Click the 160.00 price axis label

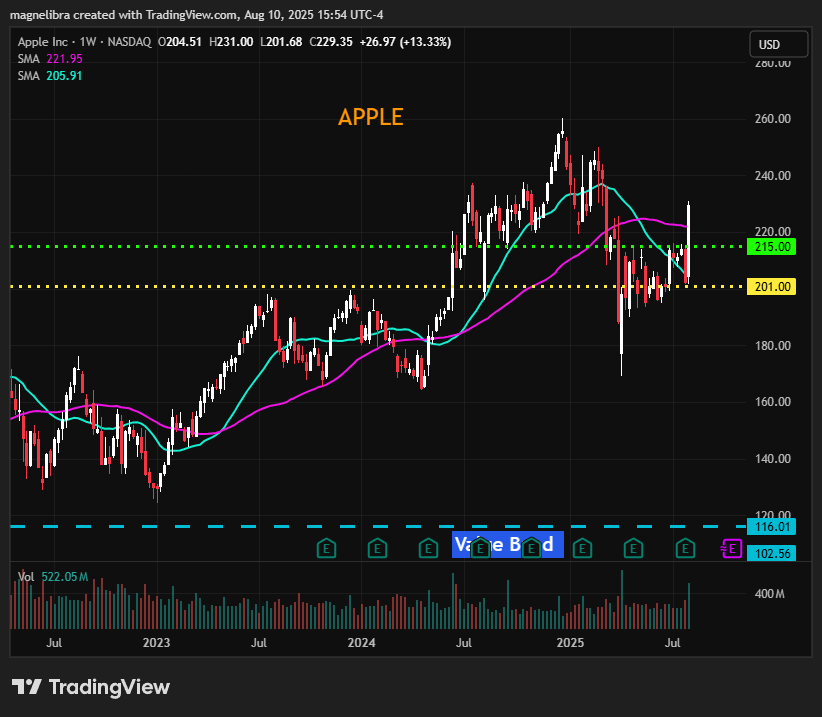(x=772, y=402)
